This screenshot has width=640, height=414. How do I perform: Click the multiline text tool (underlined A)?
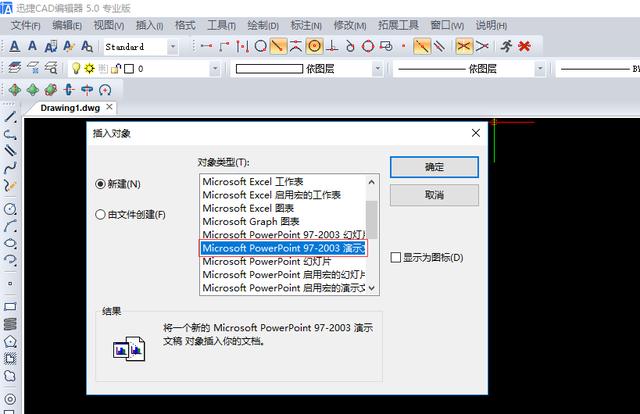pos(15,47)
